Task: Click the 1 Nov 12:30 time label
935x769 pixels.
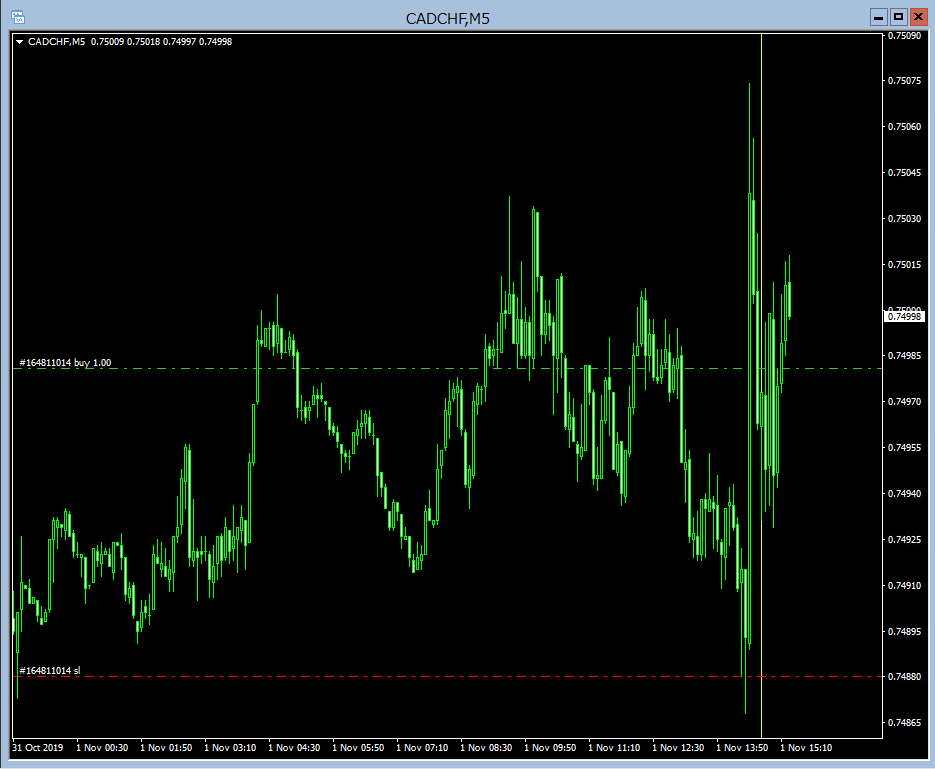Action: tap(678, 748)
